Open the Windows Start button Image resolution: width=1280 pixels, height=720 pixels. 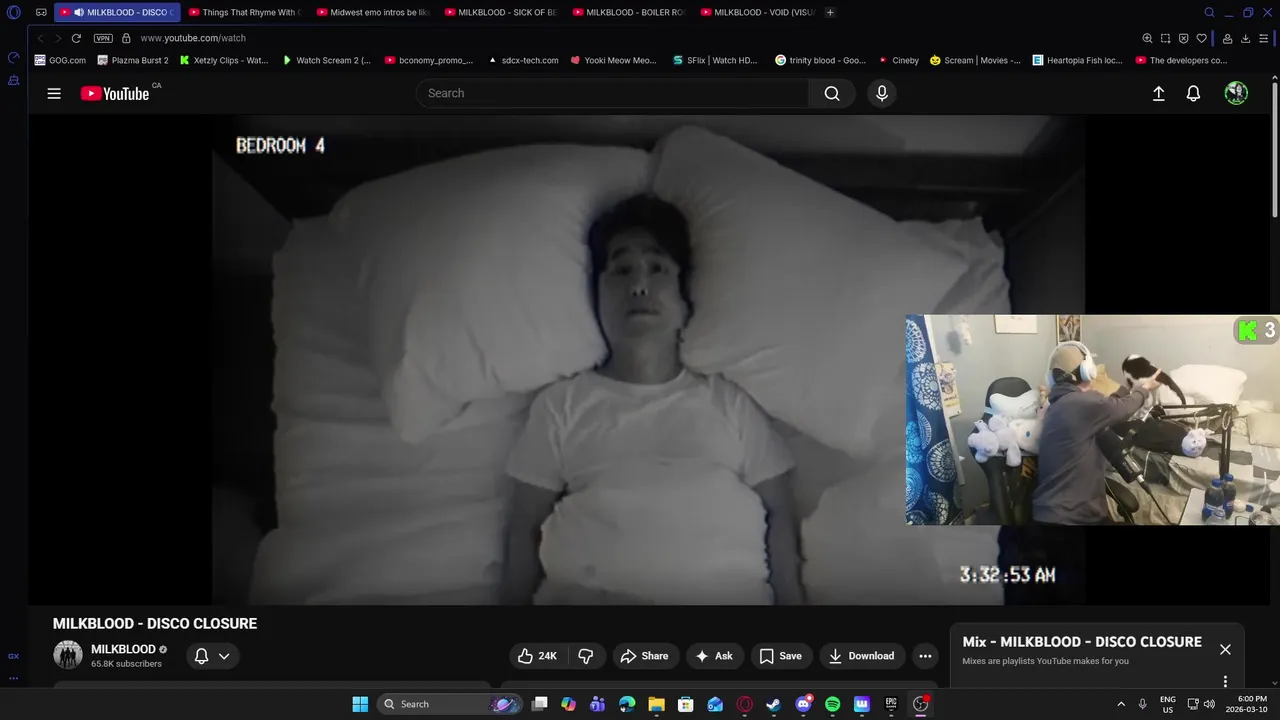[360, 704]
